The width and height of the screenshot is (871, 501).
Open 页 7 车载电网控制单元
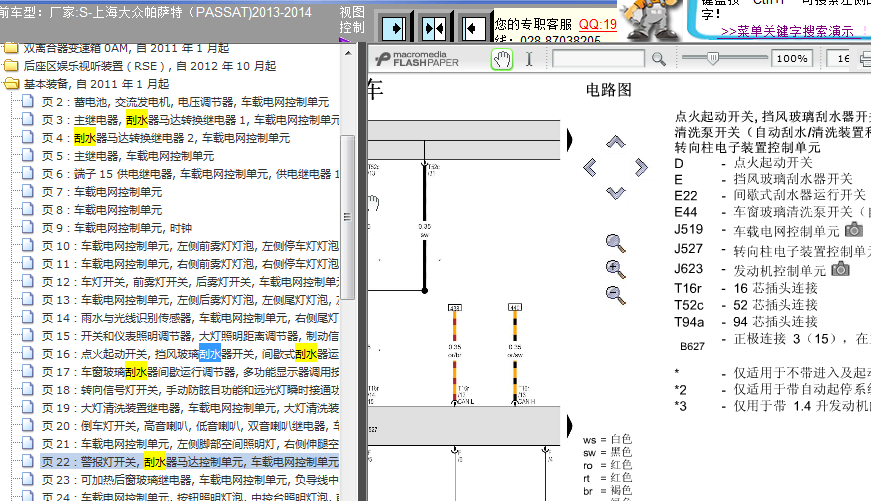(102, 192)
